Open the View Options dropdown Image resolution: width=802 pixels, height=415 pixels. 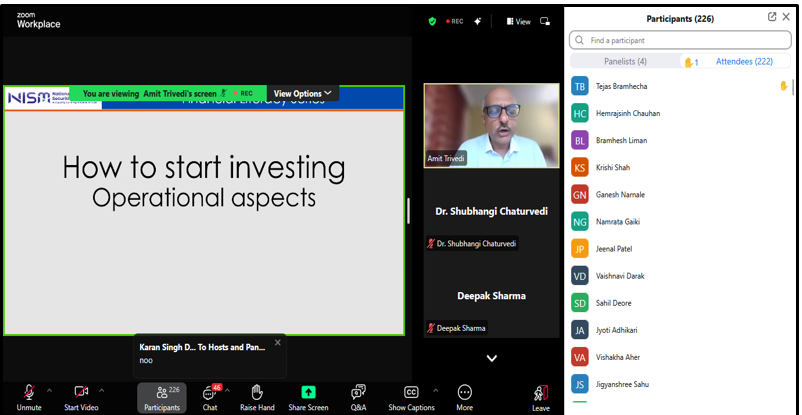click(302, 93)
